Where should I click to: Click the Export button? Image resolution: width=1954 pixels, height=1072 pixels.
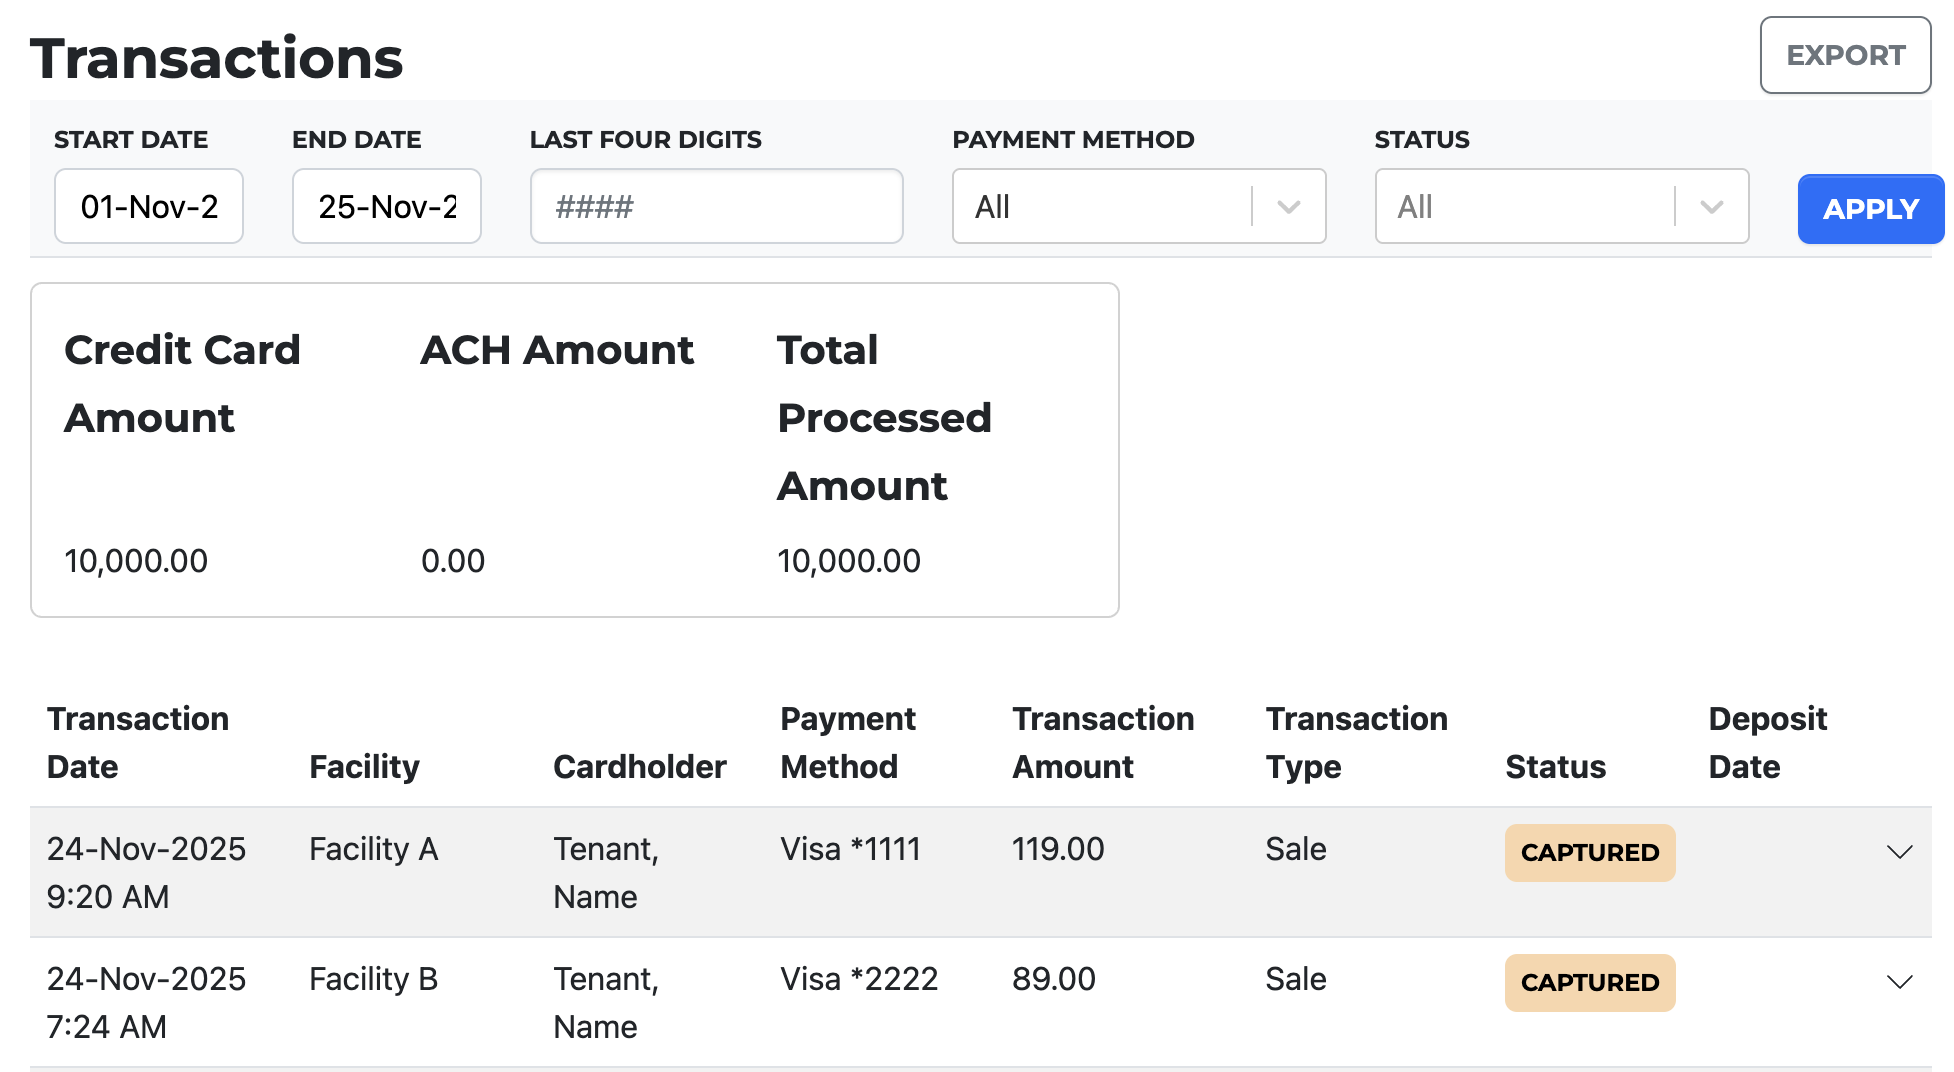1844,55
